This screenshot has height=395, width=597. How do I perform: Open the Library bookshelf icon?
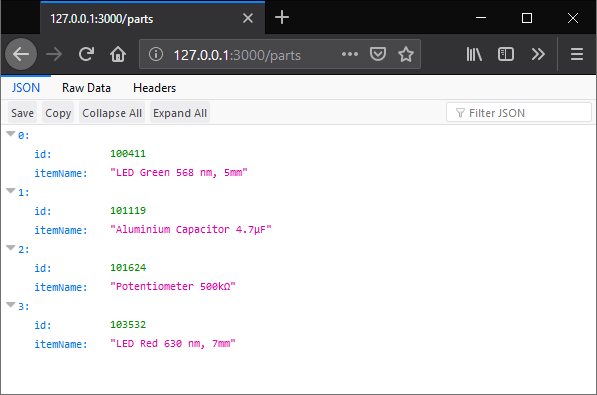tap(474, 54)
